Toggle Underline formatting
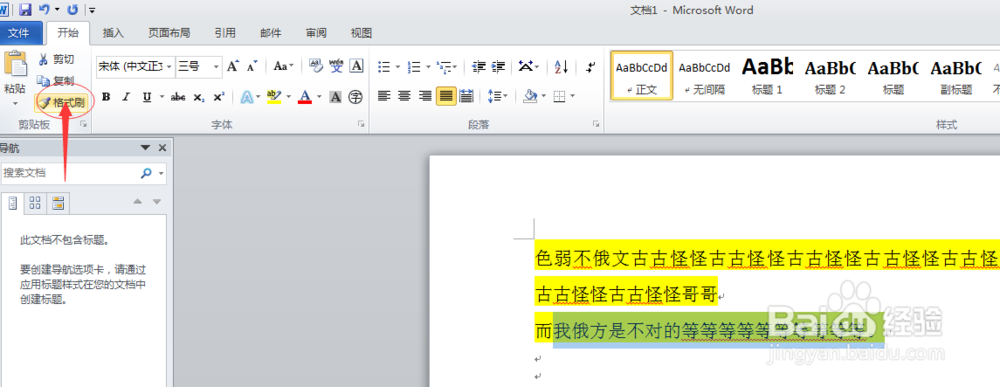 tap(147, 97)
